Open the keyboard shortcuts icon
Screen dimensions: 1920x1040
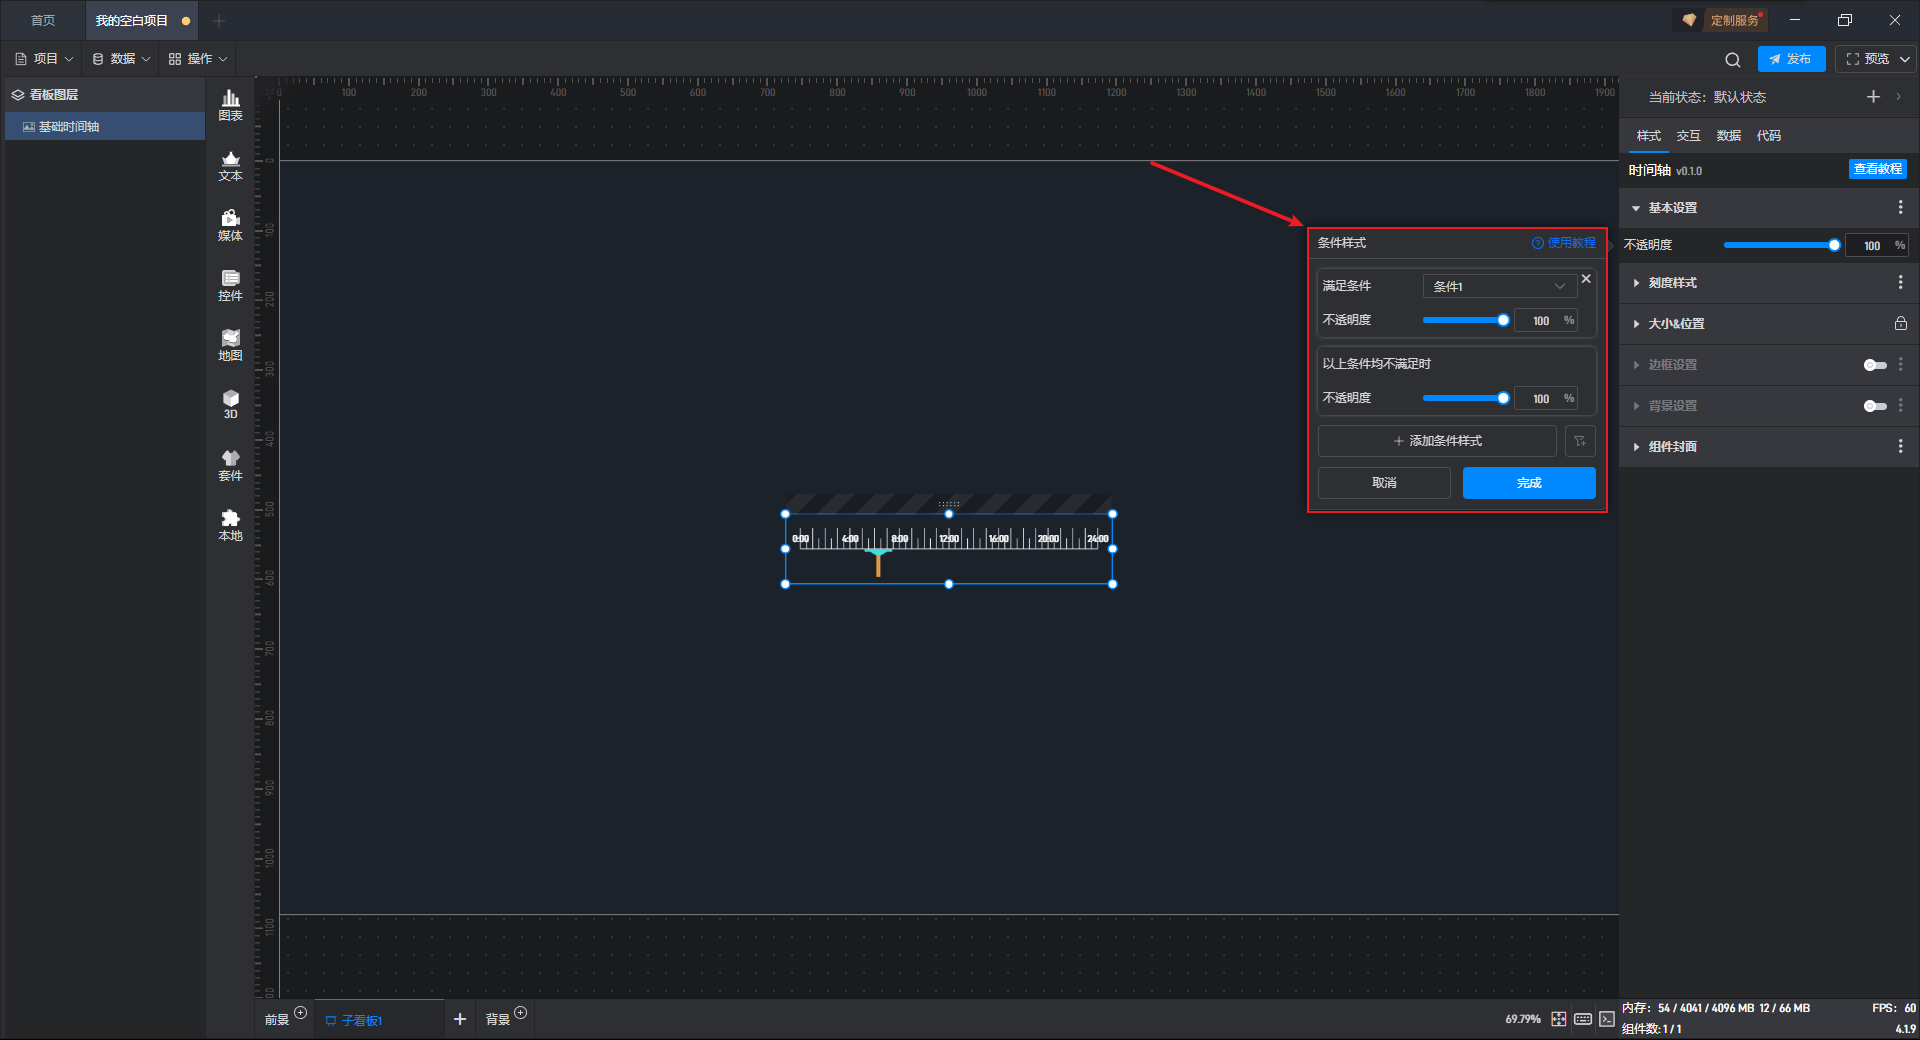click(x=1583, y=1019)
